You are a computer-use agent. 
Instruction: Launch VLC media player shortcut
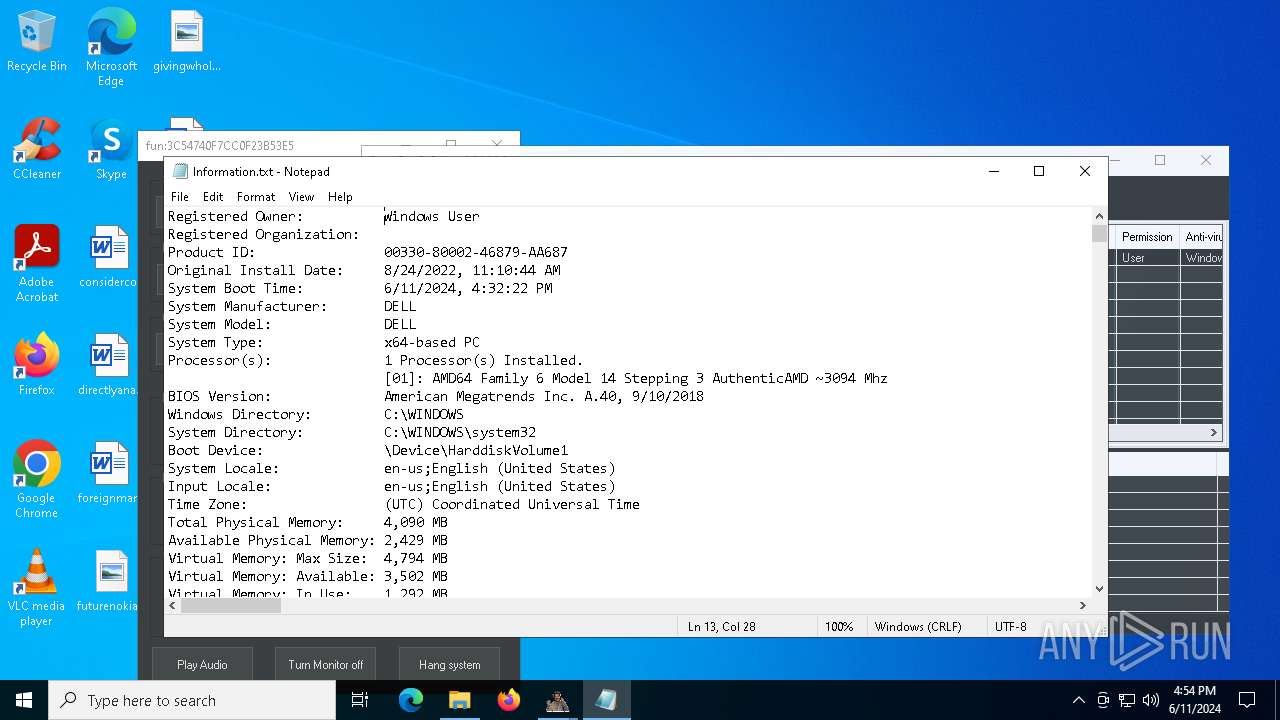(x=37, y=588)
